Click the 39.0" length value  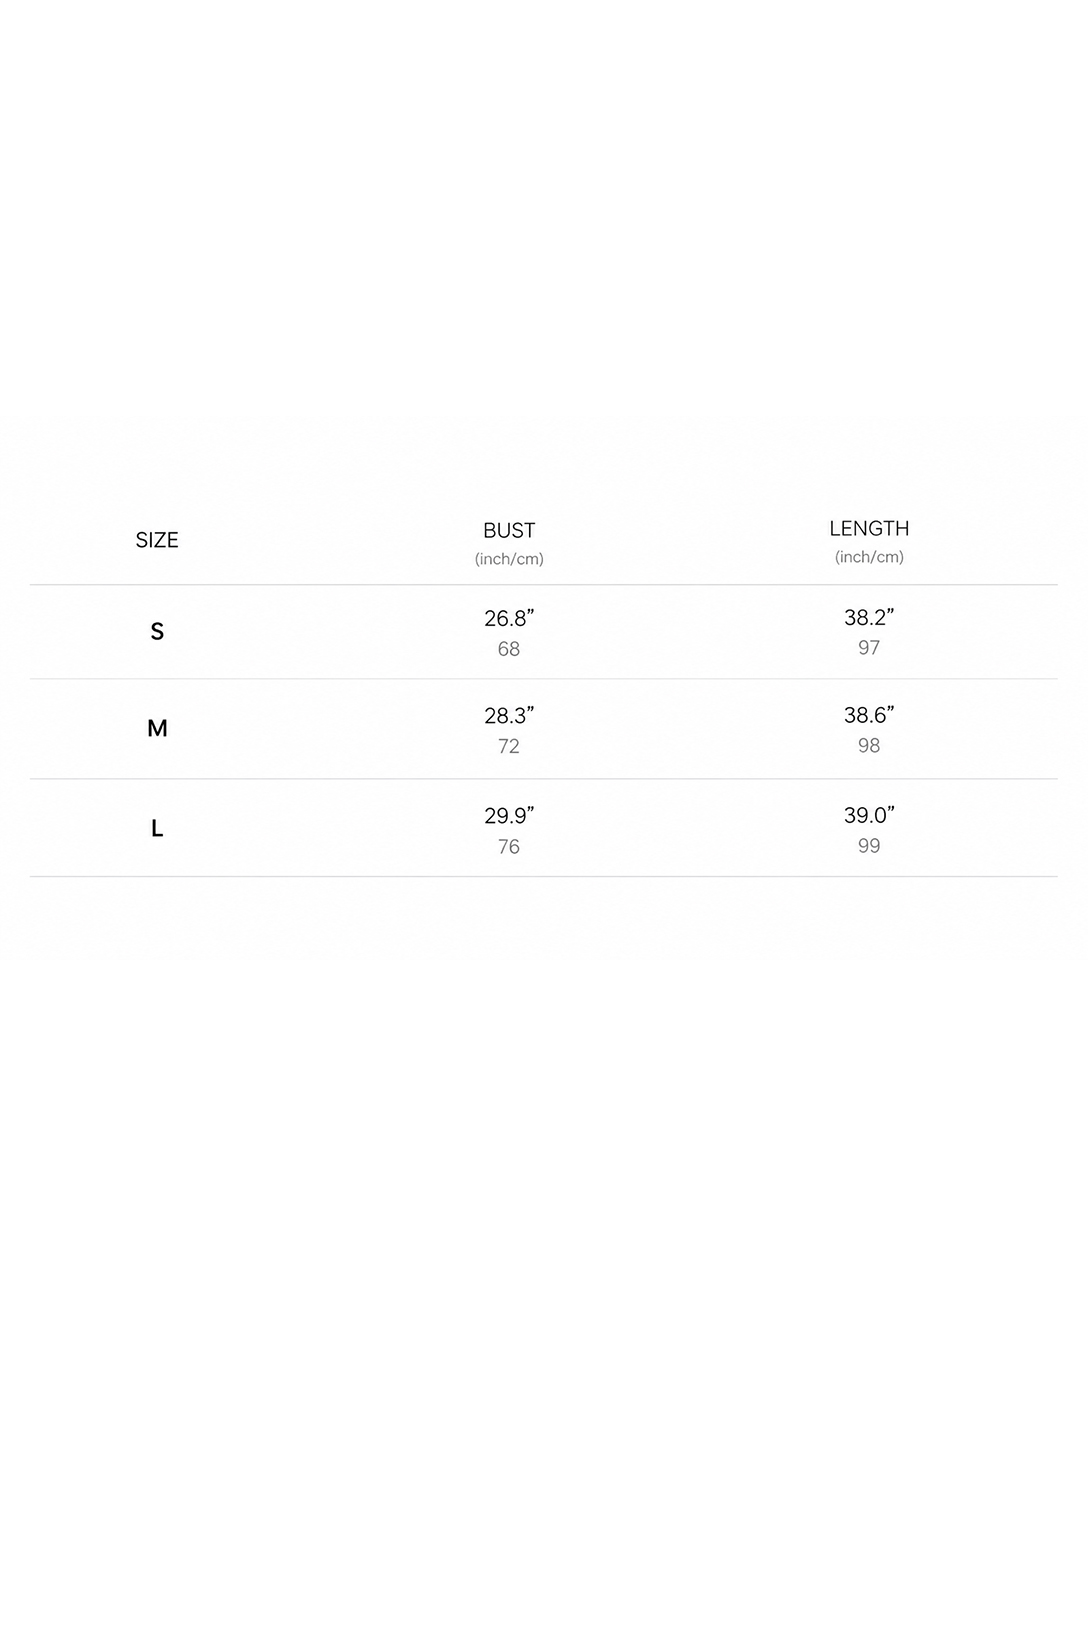pyautogui.click(x=869, y=815)
